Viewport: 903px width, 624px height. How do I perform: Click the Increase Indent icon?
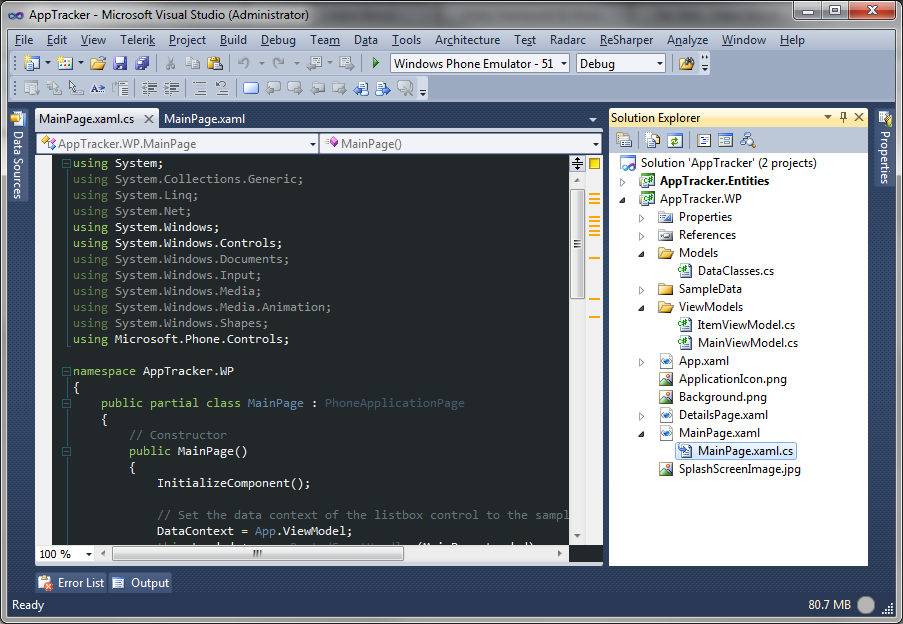[171, 88]
